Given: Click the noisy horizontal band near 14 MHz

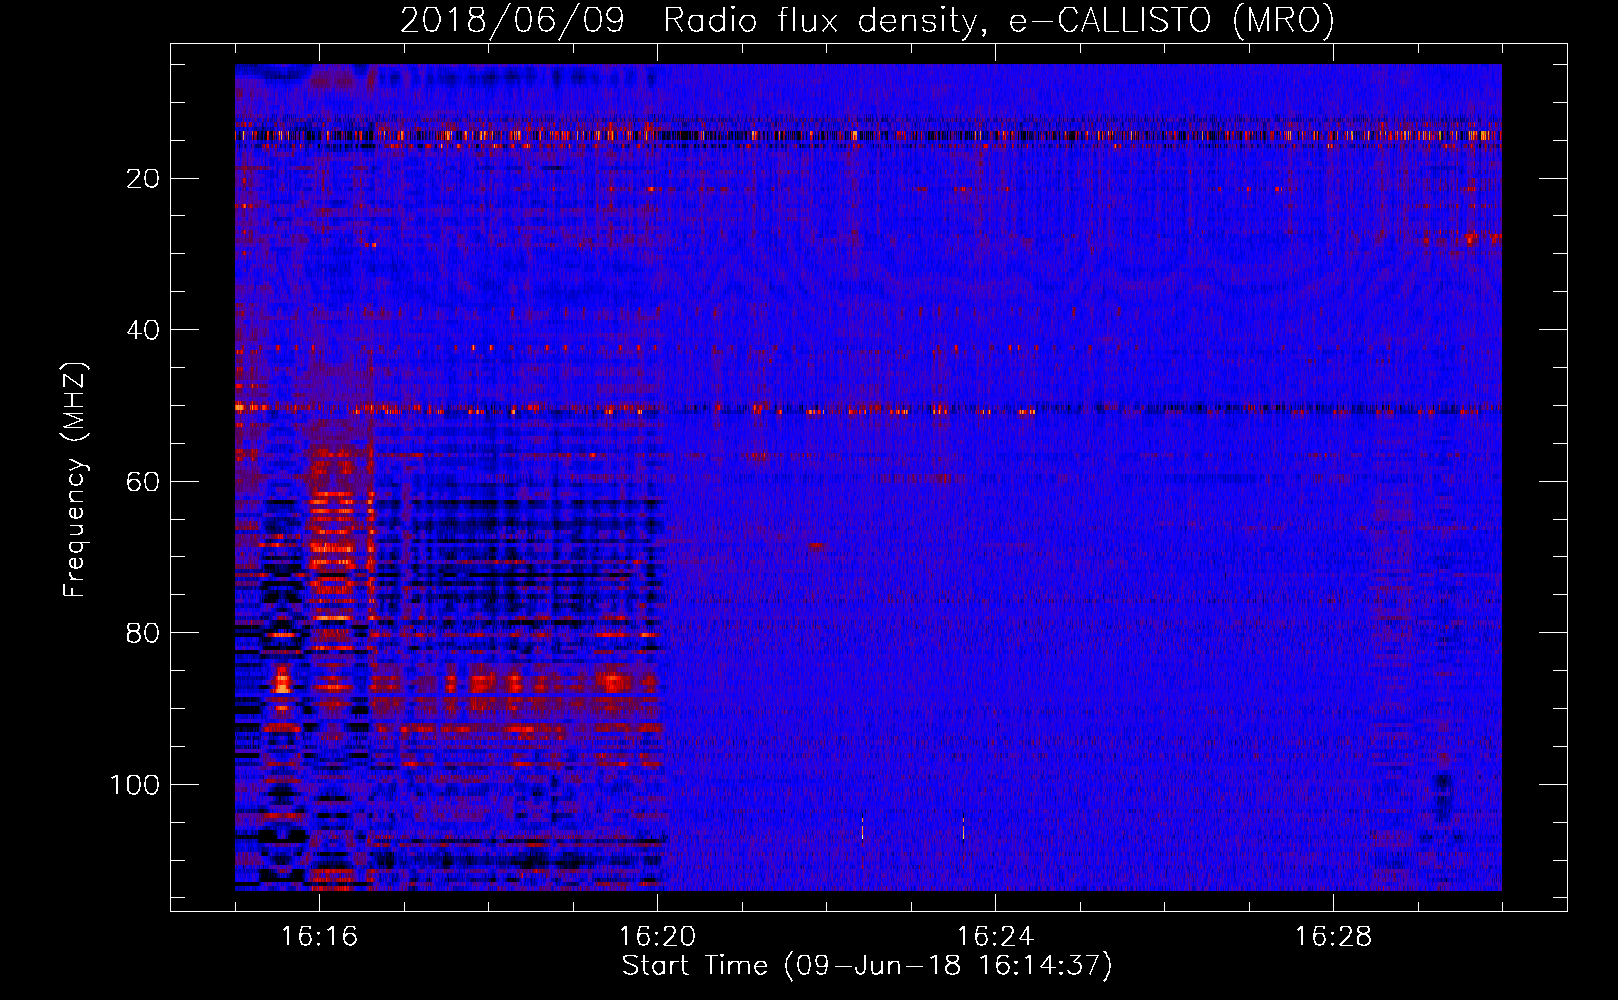Looking at the screenshot, I should point(868,135).
